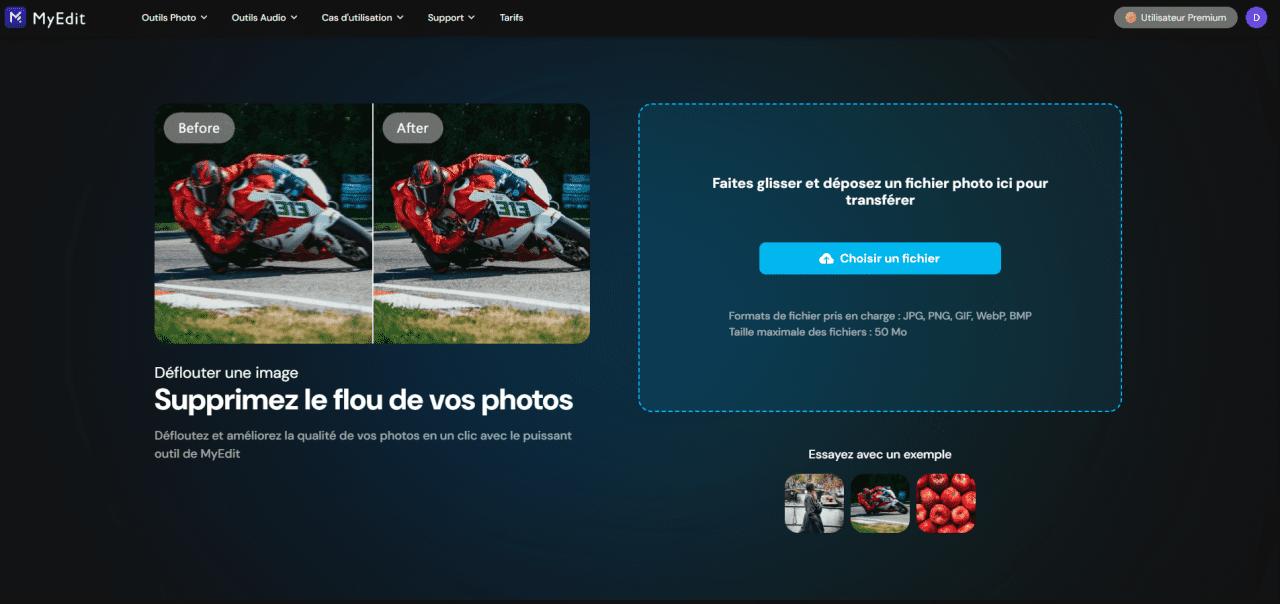Open the Support dropdown chevron
1280x604 pixels.
pyautogui.click(x=472, y=17)
